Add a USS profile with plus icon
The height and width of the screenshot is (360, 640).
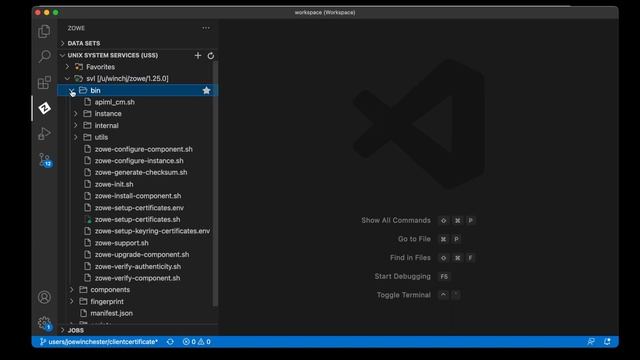coord(198,56)
